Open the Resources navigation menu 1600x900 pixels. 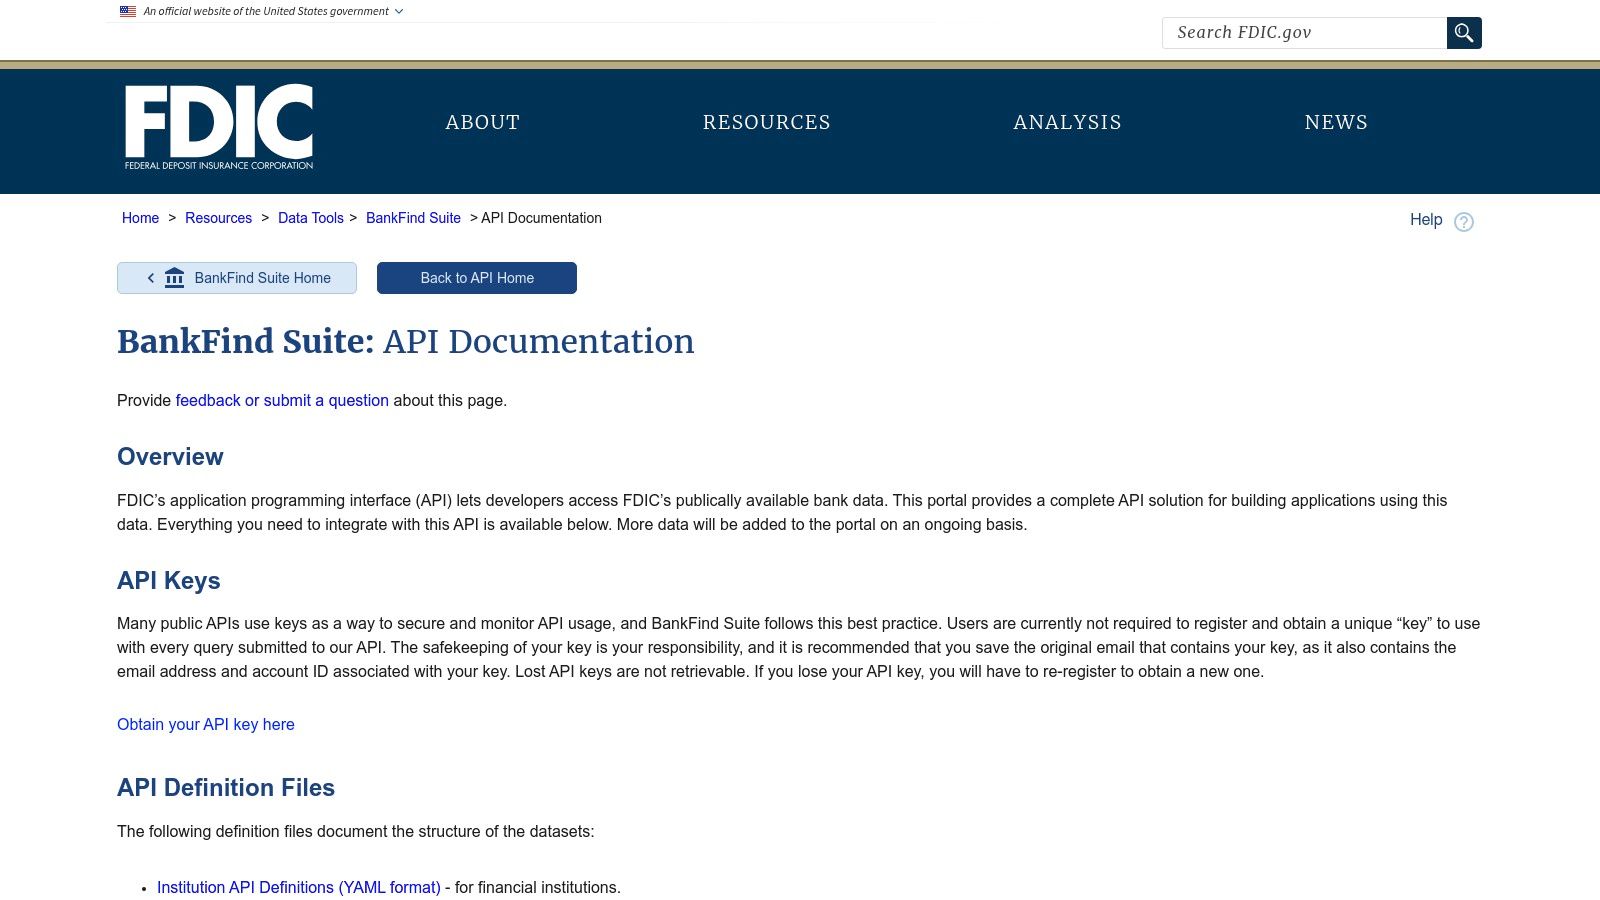tap(766, 122)
